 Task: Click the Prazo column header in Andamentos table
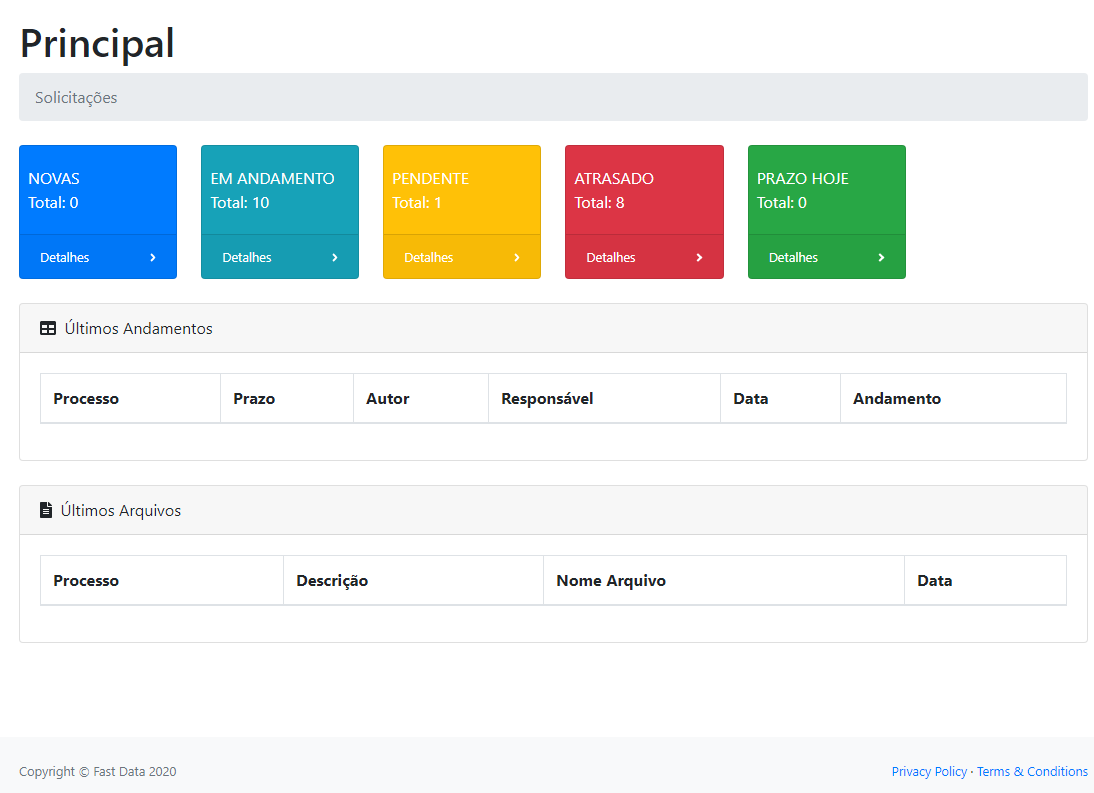[x=254, y=398]
